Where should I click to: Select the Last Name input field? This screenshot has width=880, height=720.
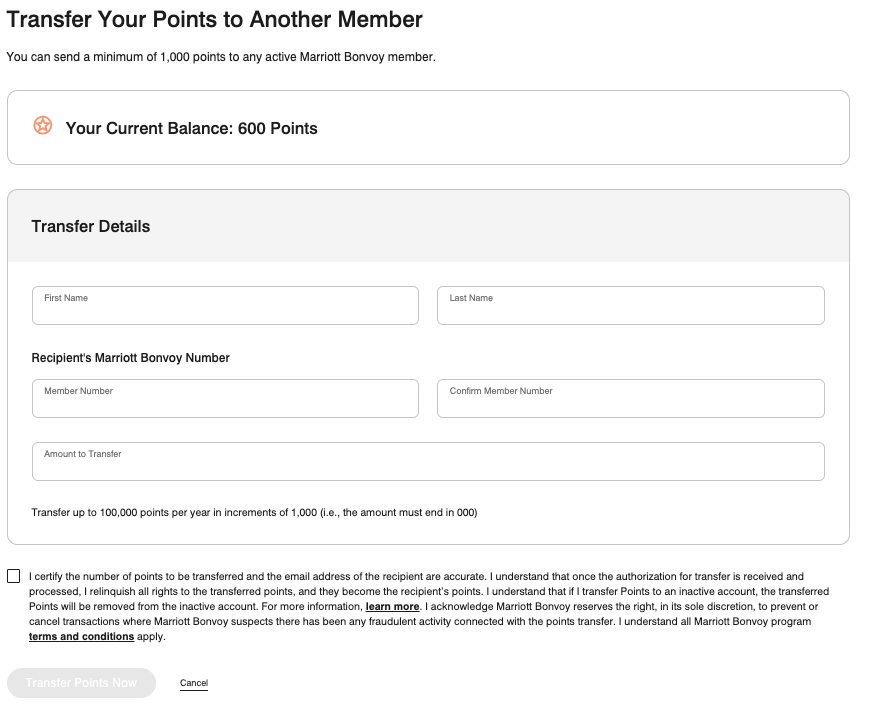pyautogui.click(x=630, y=305)
